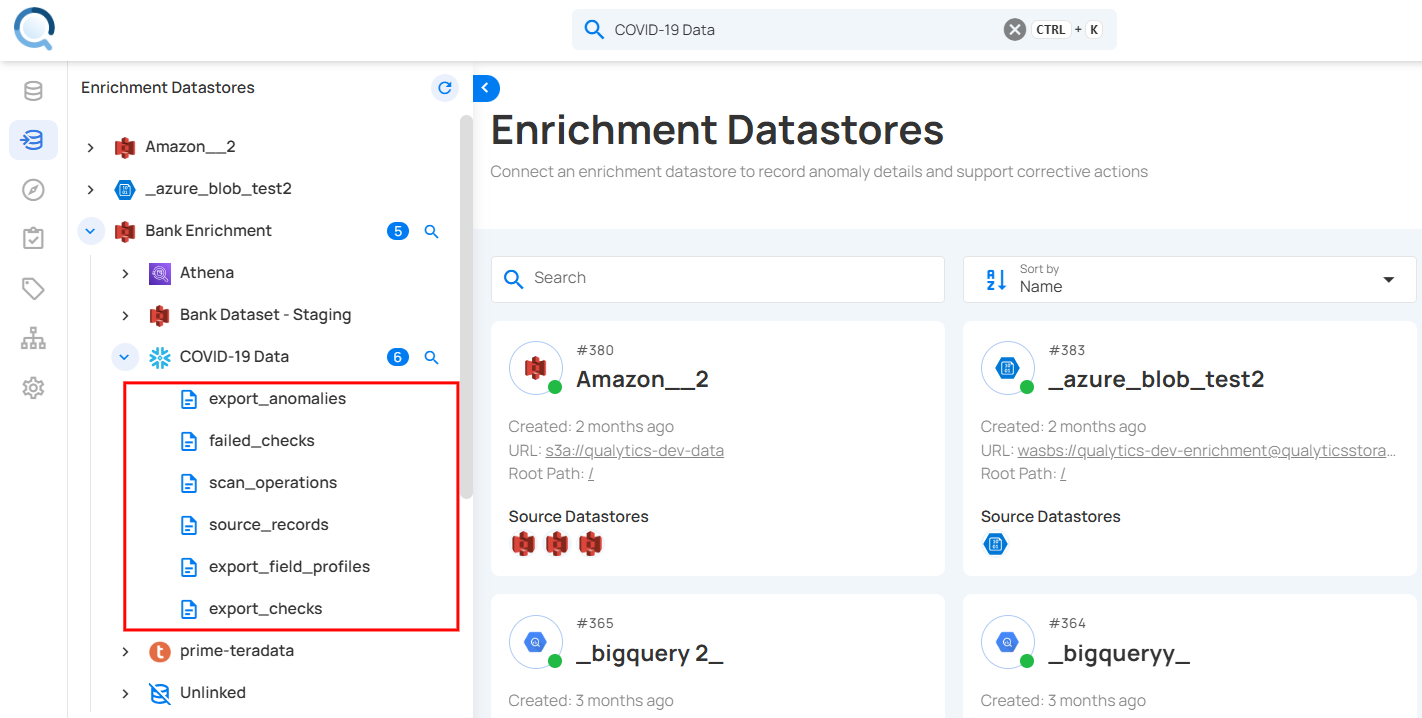Open the Flows hierarchy icon in sidebar

[x=33, y=339]
